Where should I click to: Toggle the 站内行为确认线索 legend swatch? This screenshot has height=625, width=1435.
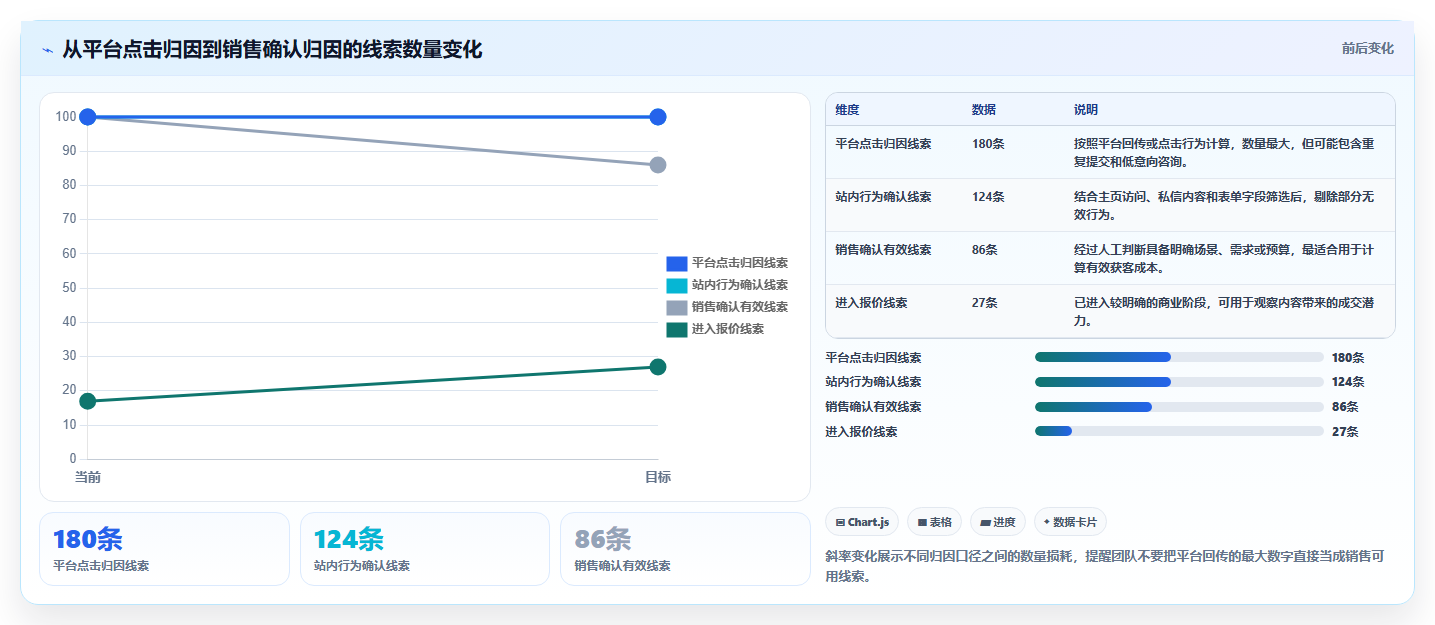pyautogui.click(x=677, y=285)
